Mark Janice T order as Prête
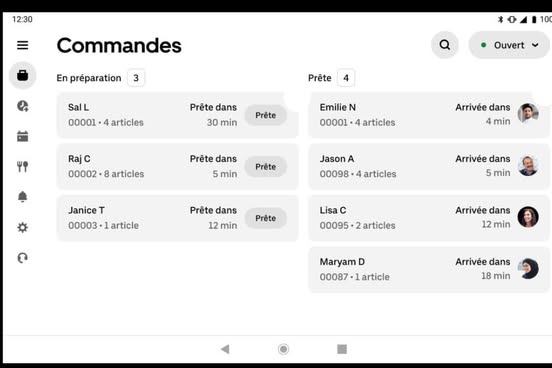The image size is (552, 368). coord(265,218)
